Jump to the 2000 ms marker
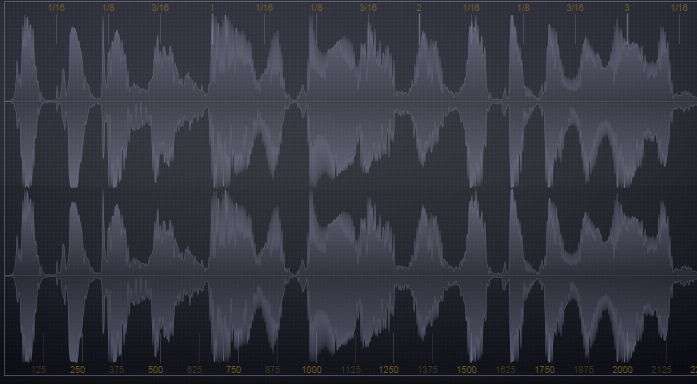 coord(622,370)
